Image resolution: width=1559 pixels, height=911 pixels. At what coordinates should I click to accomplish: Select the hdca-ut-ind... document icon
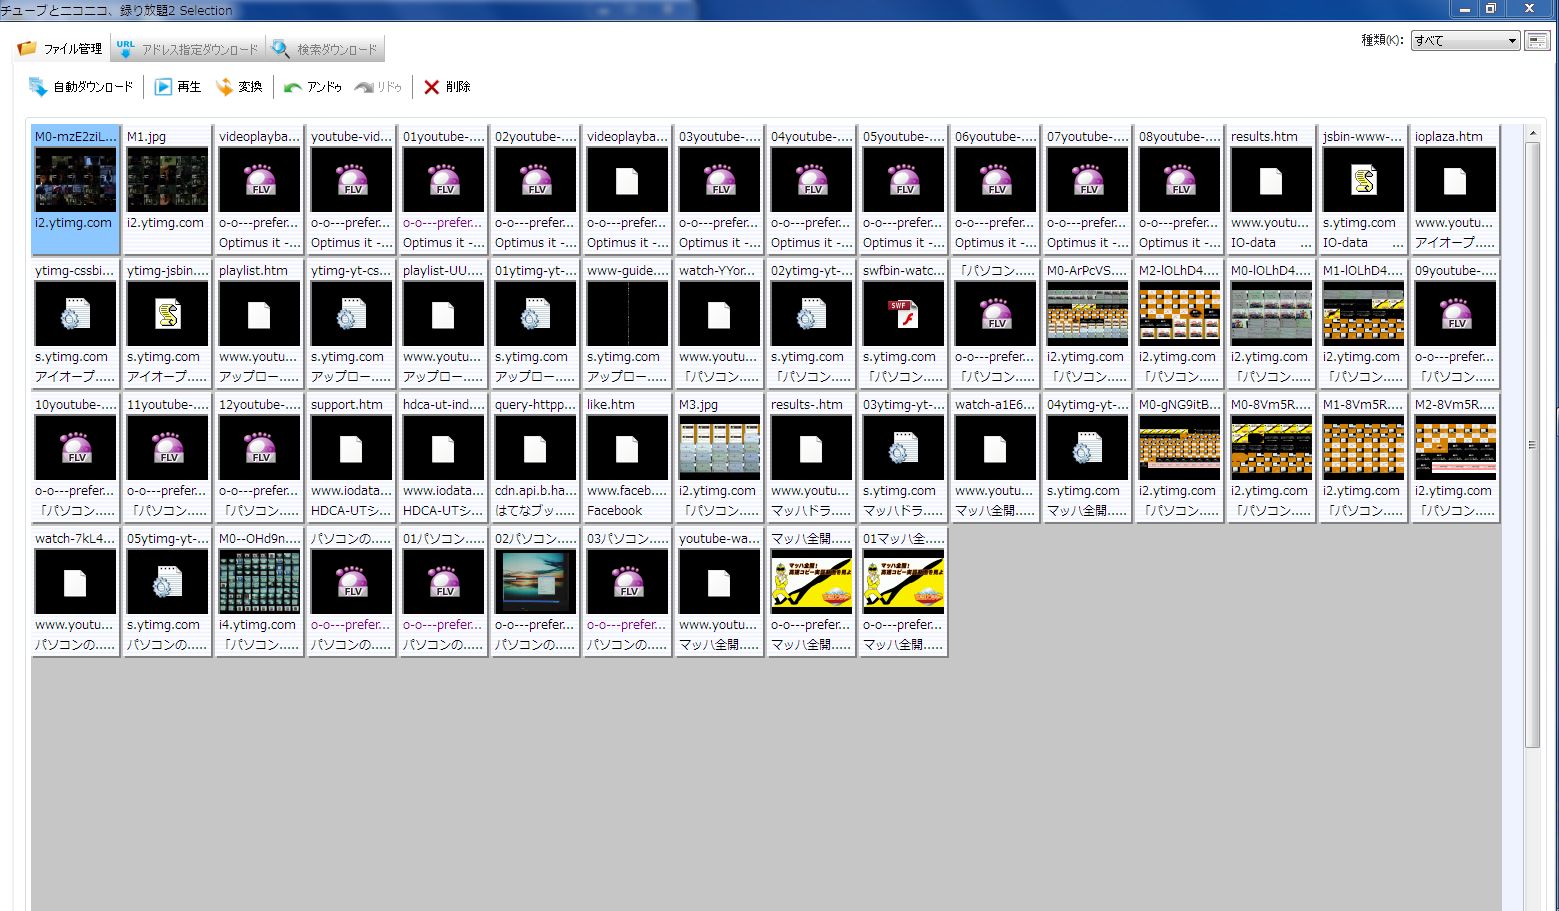tap(444, 448)
